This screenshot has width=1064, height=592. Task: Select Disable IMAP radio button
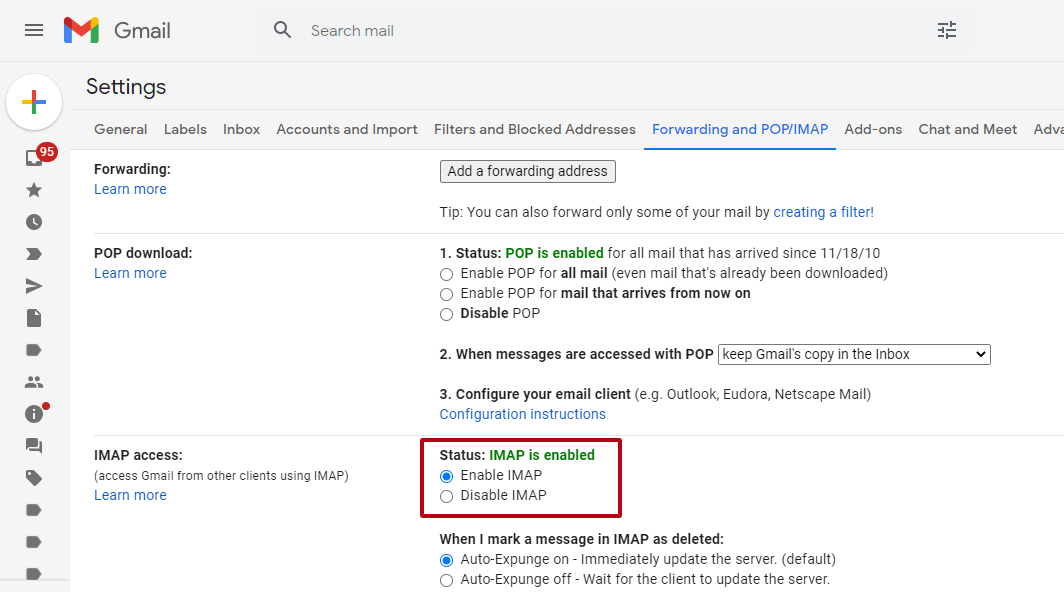[x=446, y=496]
